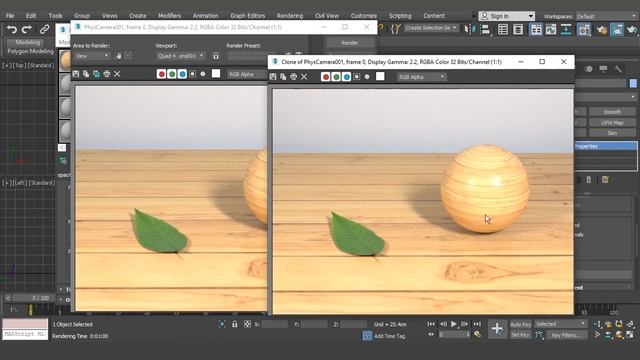This screenshot has height=360, width=640.
Task: Open the Layer Explorer icon
Action: 518,29
